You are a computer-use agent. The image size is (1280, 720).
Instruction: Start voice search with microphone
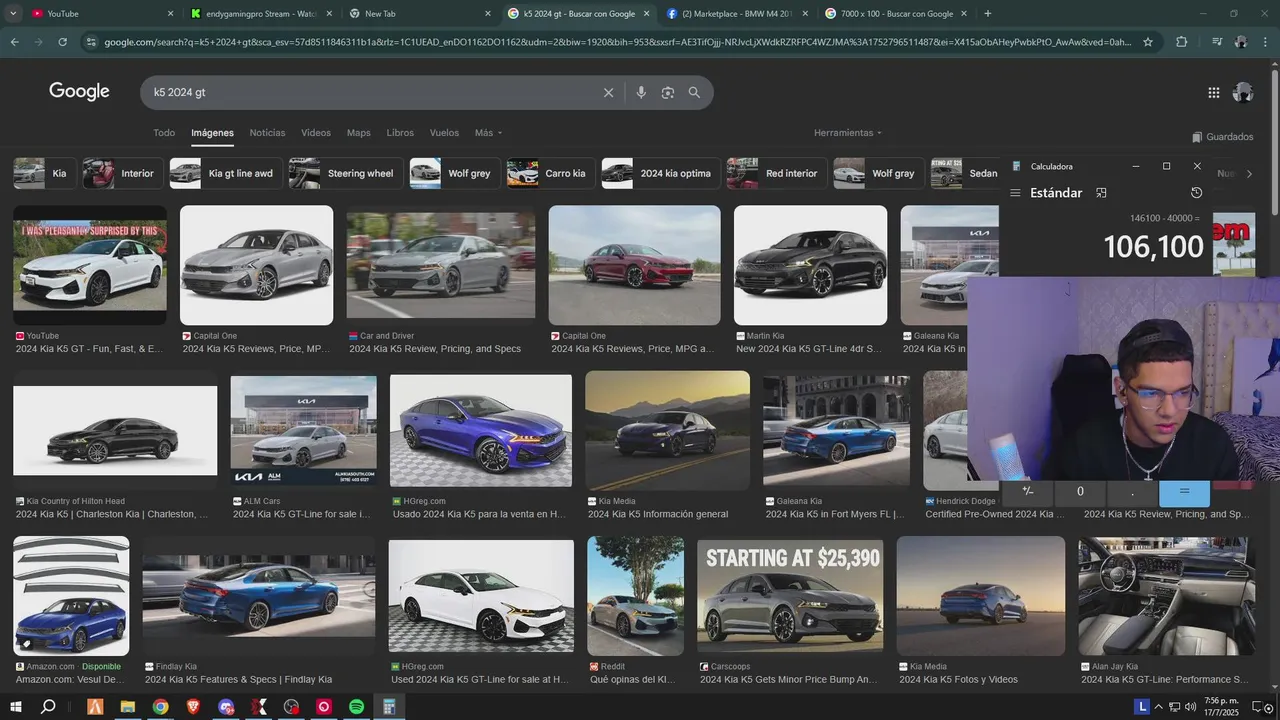[641, 92]
